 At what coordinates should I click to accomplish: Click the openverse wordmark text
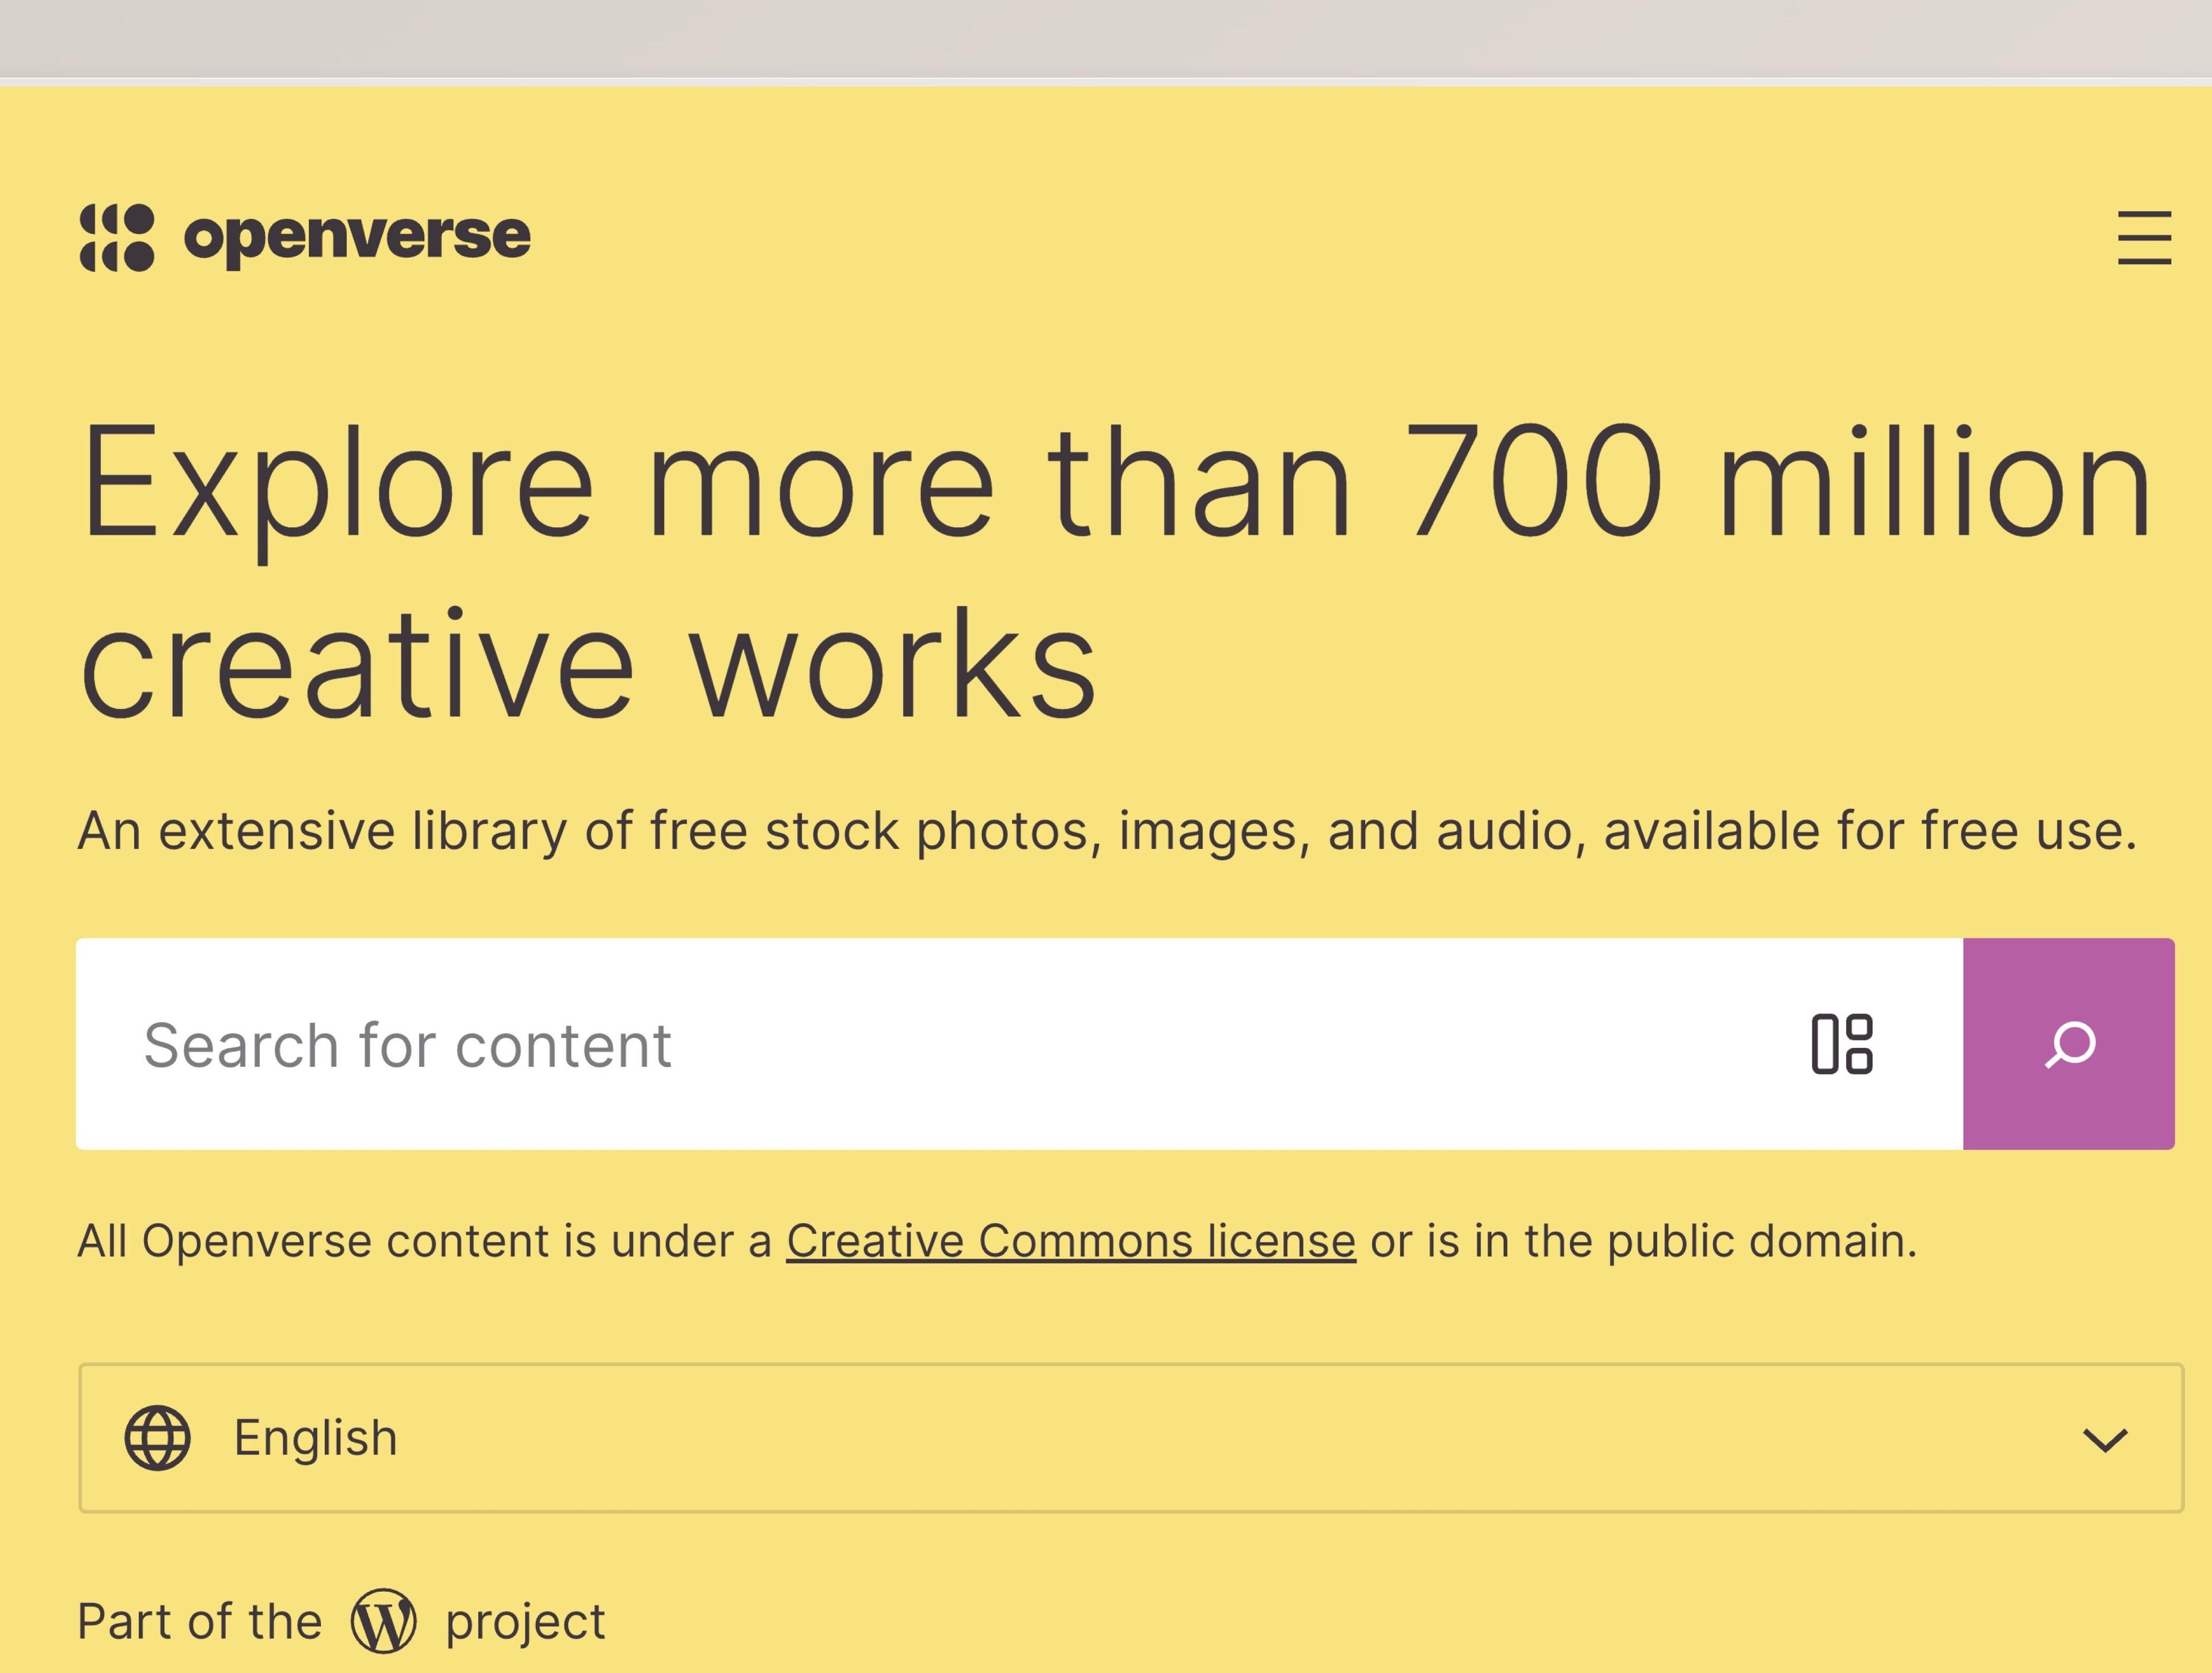357,238
